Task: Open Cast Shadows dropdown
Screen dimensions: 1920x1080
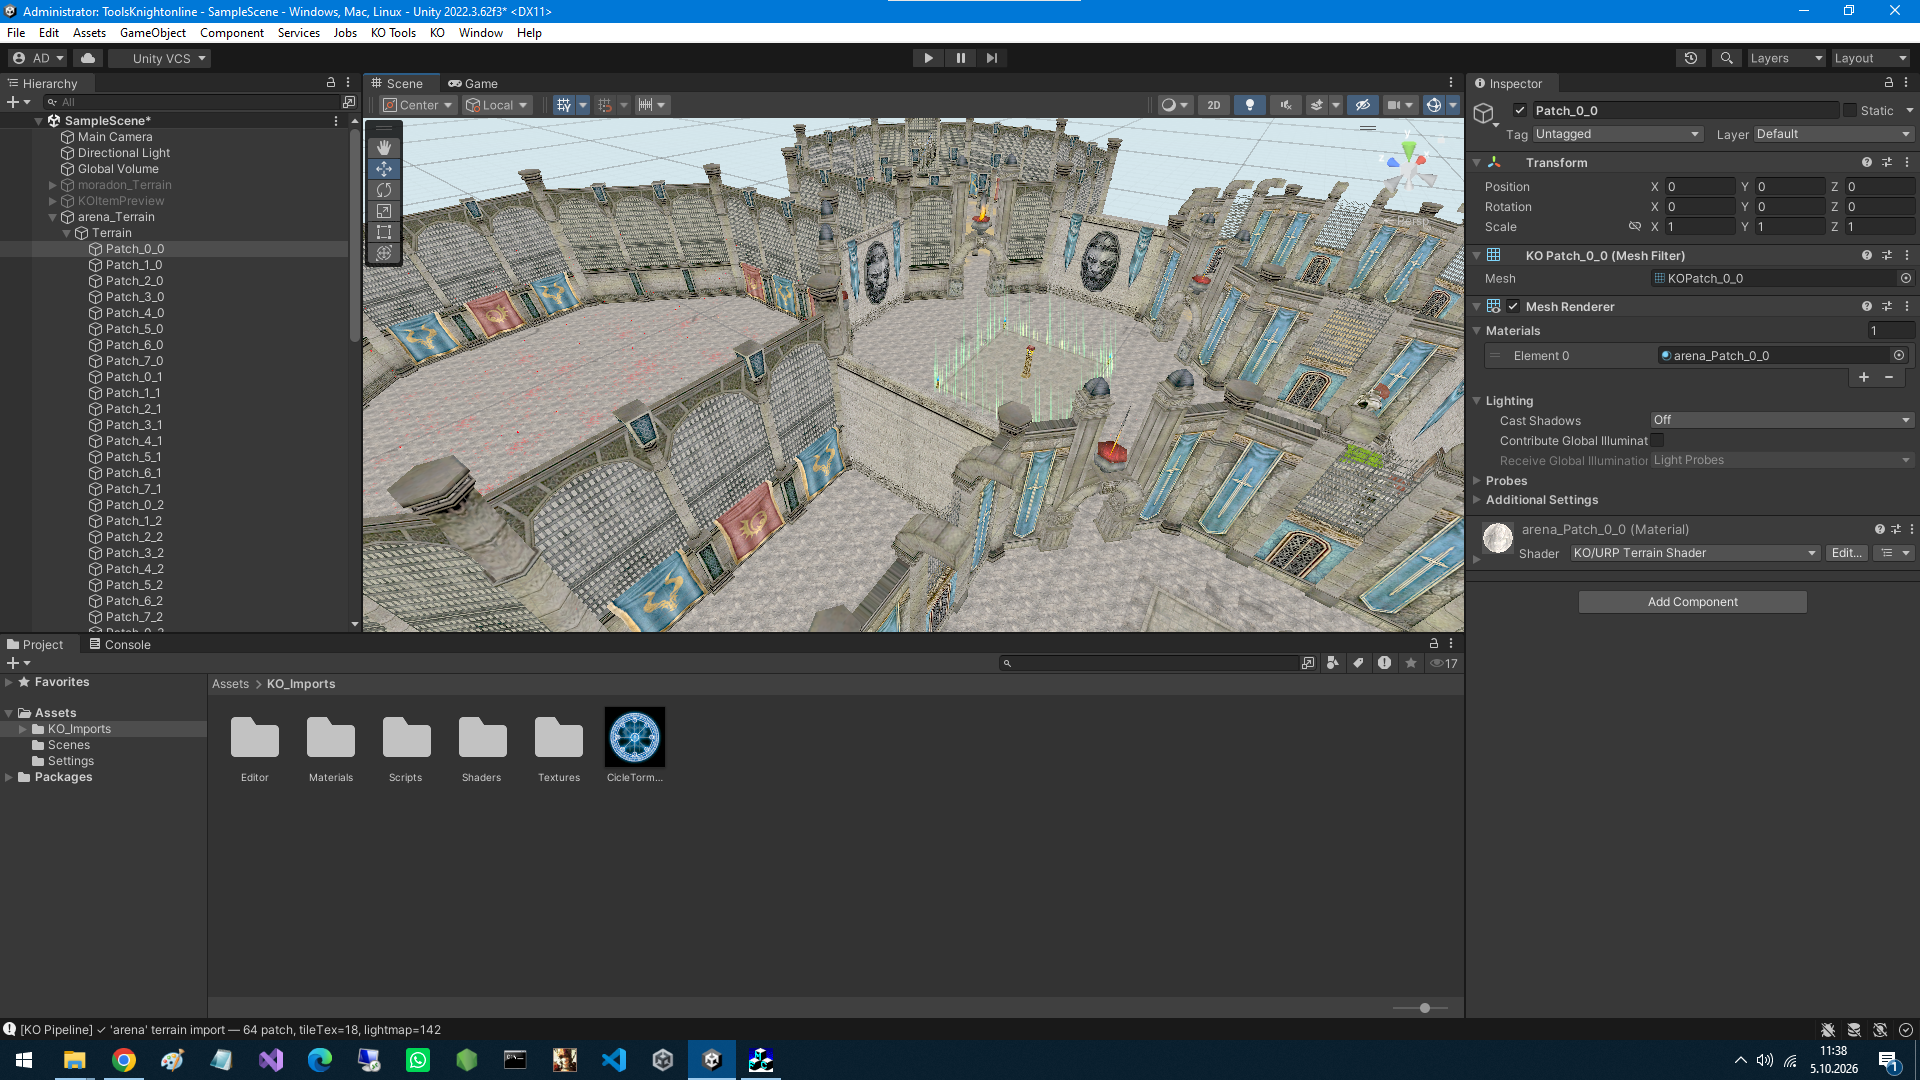Action: 1782,420
